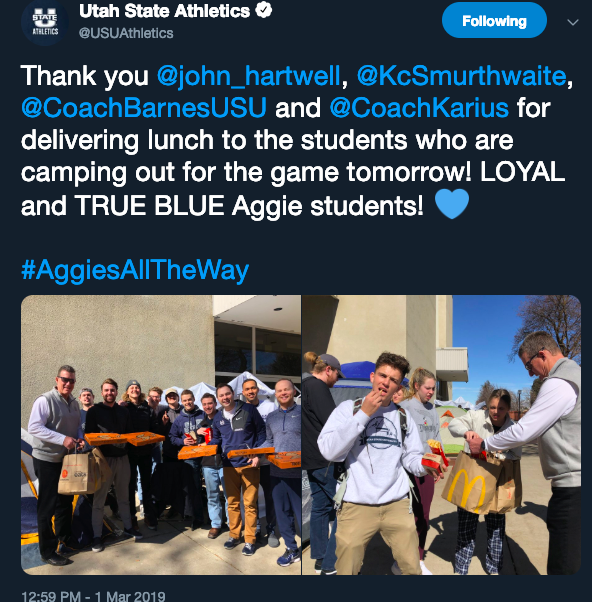Click the verified checkmark badge

click(x=264, y=10)
